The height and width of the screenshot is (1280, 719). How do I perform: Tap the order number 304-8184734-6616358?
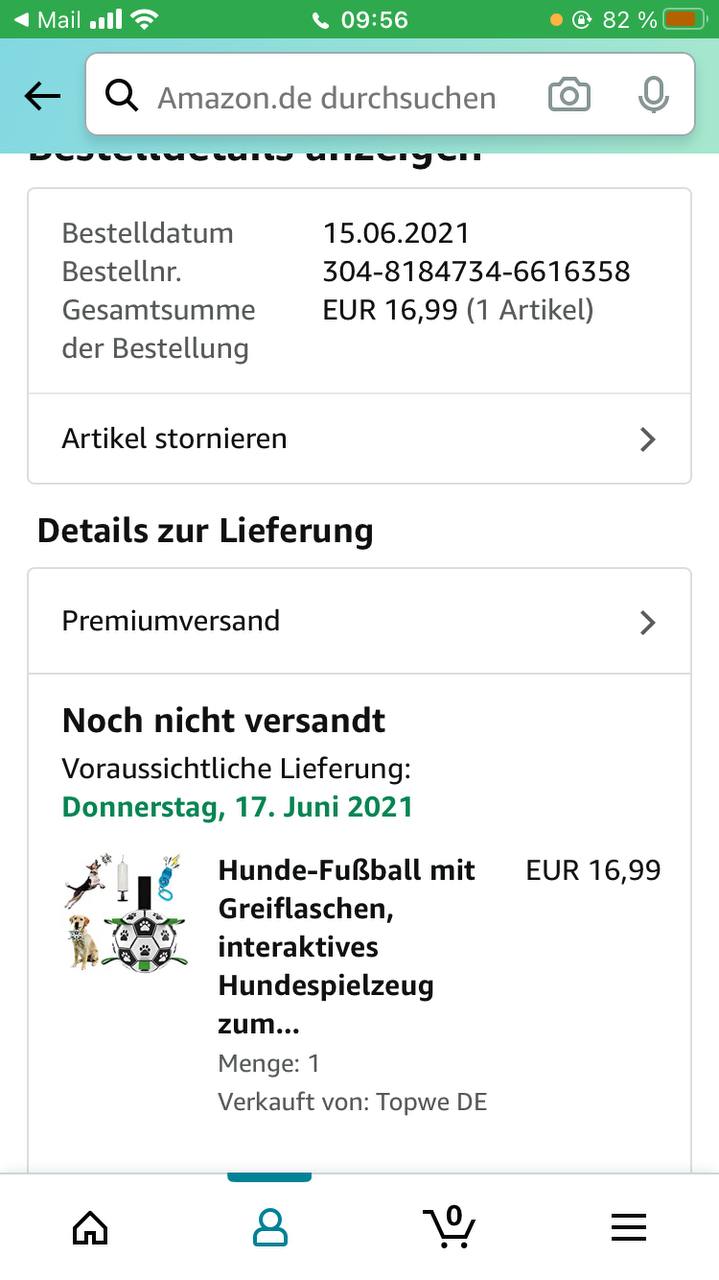click(476, 271)
